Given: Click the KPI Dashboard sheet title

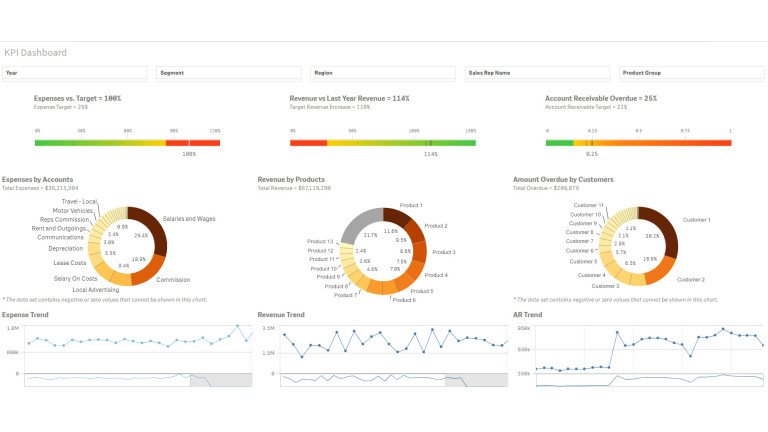Looking at the screenshot, I should (x=36, y=53).
